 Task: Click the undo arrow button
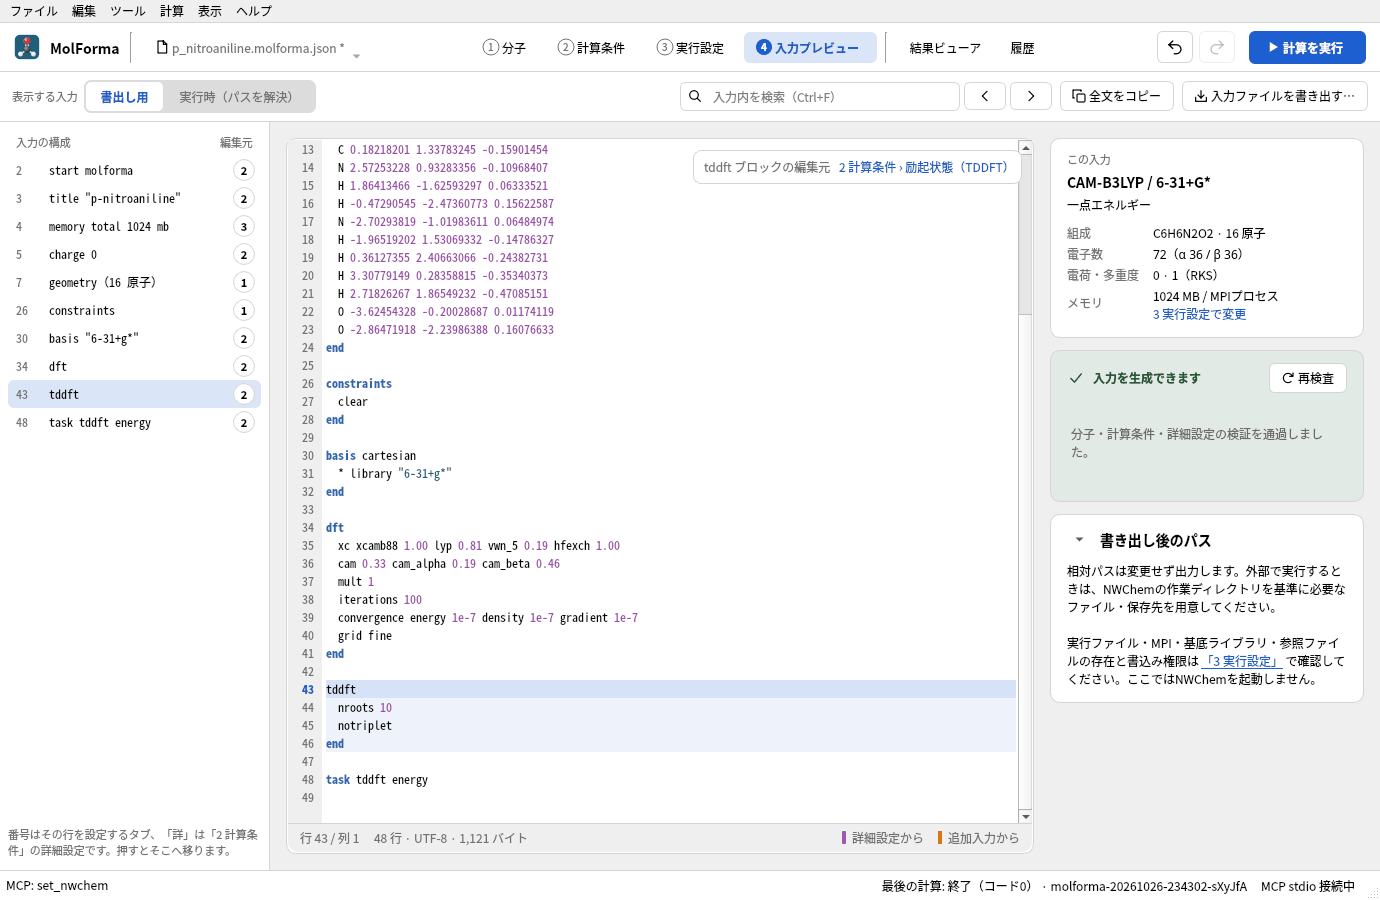(1175, 47)
